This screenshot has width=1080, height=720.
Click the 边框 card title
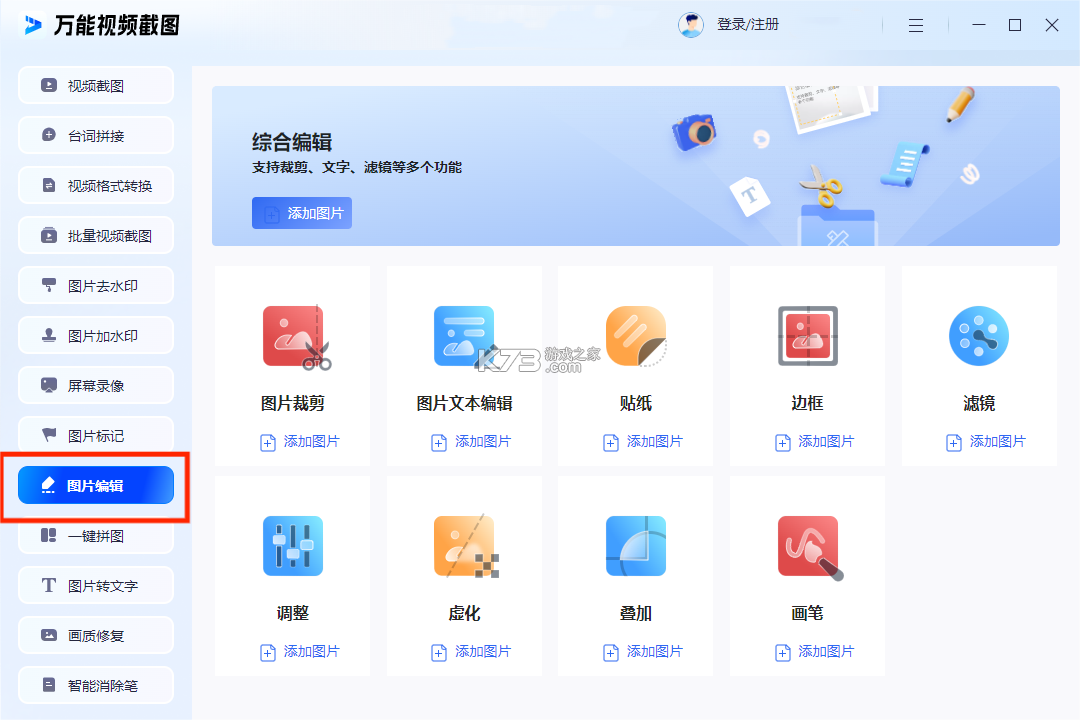[807, 403]
